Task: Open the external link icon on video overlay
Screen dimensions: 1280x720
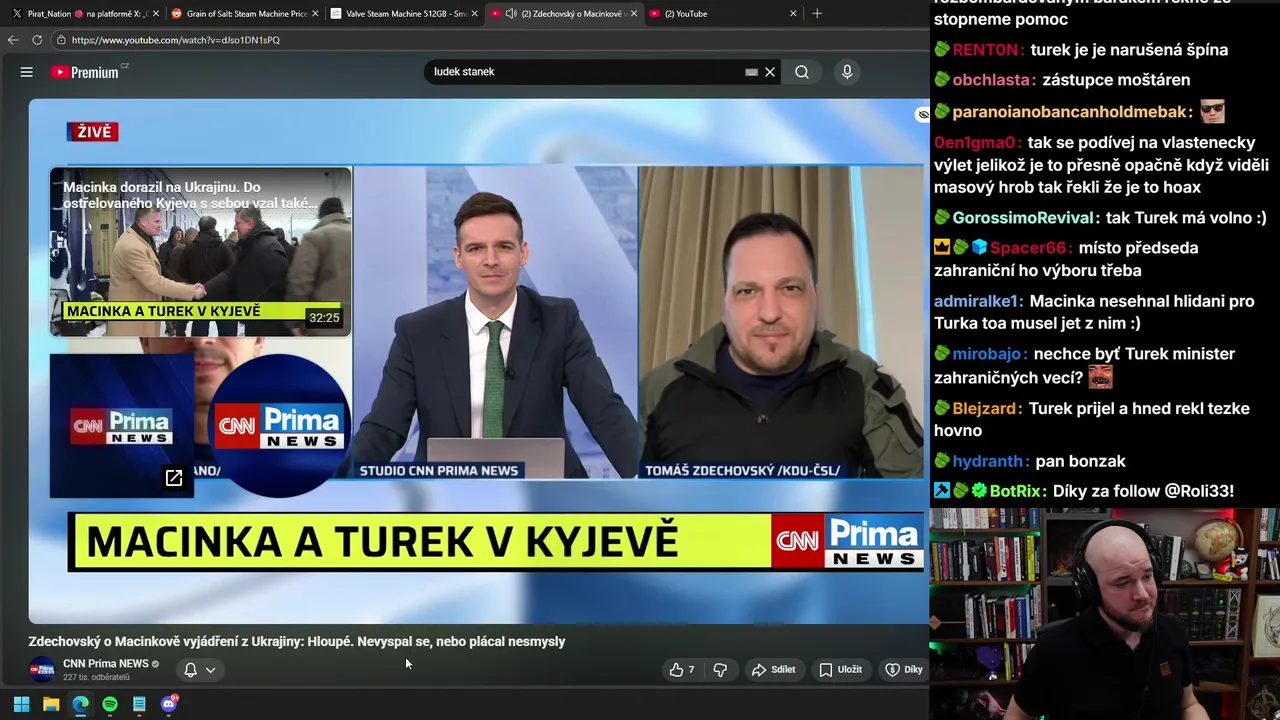Action: point(174,478)
